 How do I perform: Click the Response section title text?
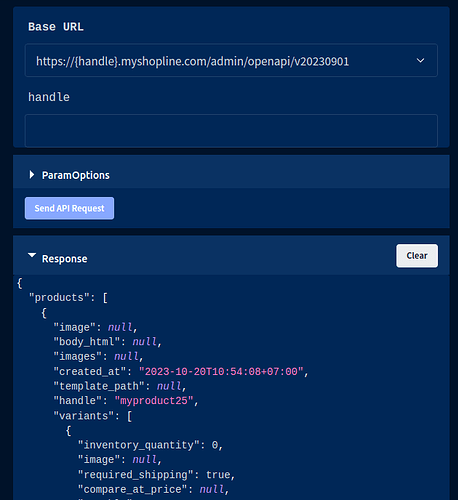point(65,259)
